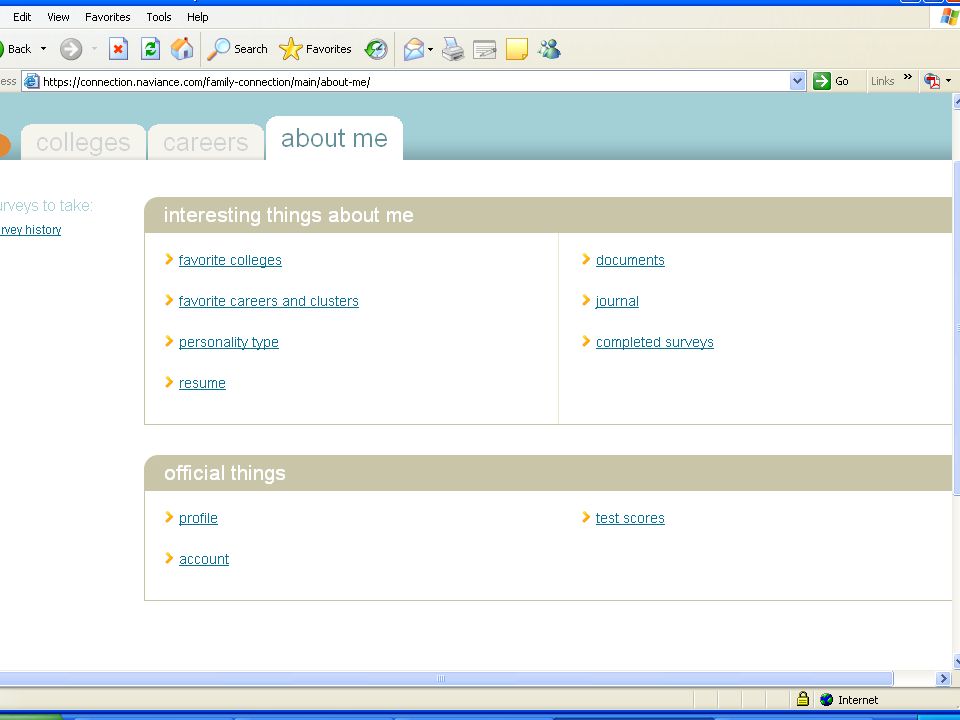The width and height of the screenshot is (960, 720).
Task: Refresh the page with green arrows icon
Action: (150, 49)
